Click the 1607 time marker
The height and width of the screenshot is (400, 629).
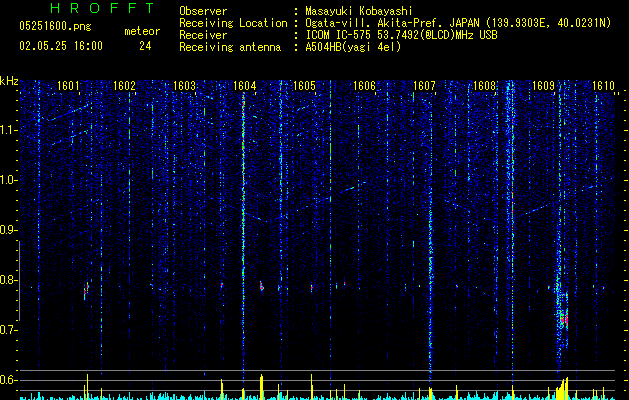click(424, 85)
